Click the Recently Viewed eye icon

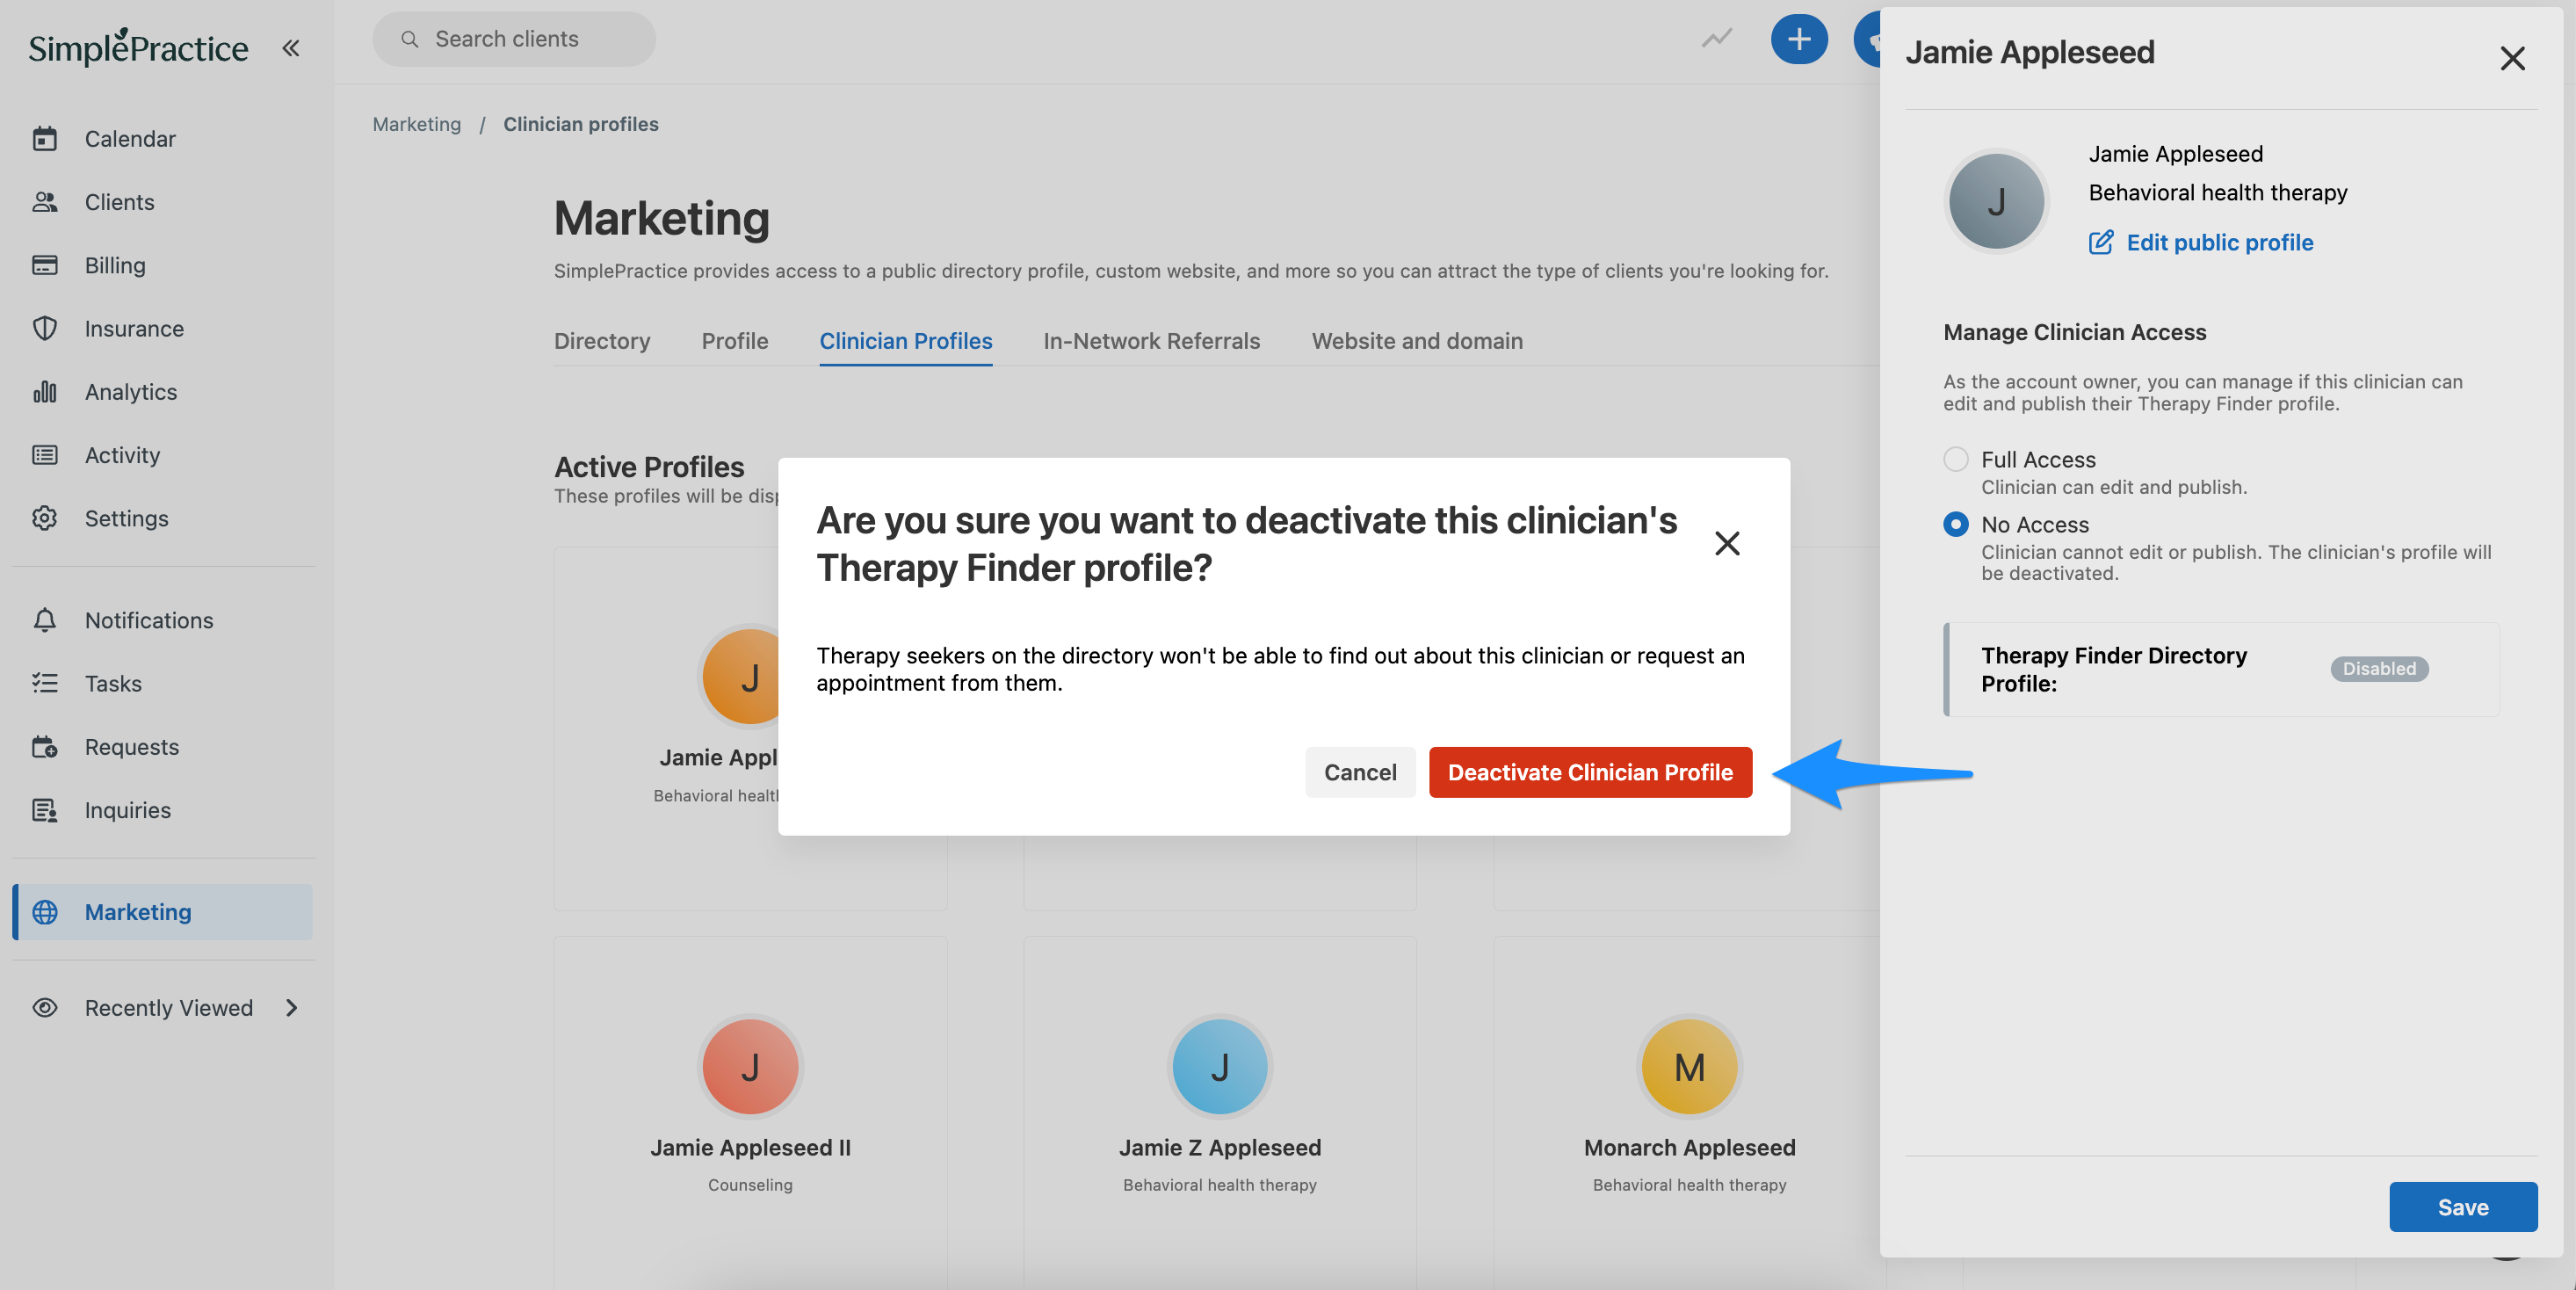coord(45,1007)
